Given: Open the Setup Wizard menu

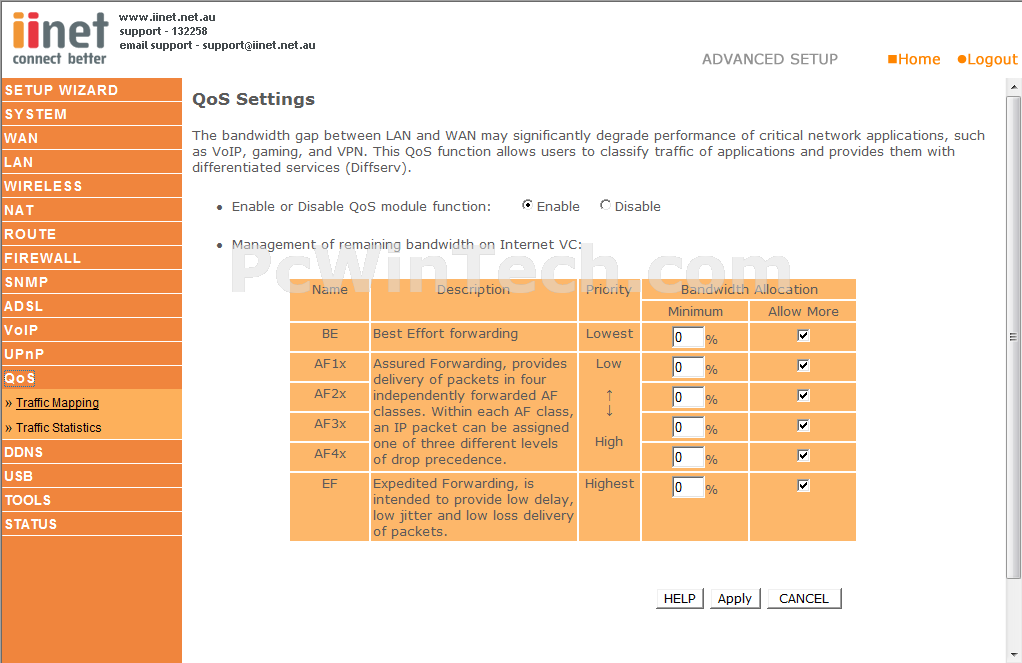Looking at the screenshot, I should click(91, 90).
